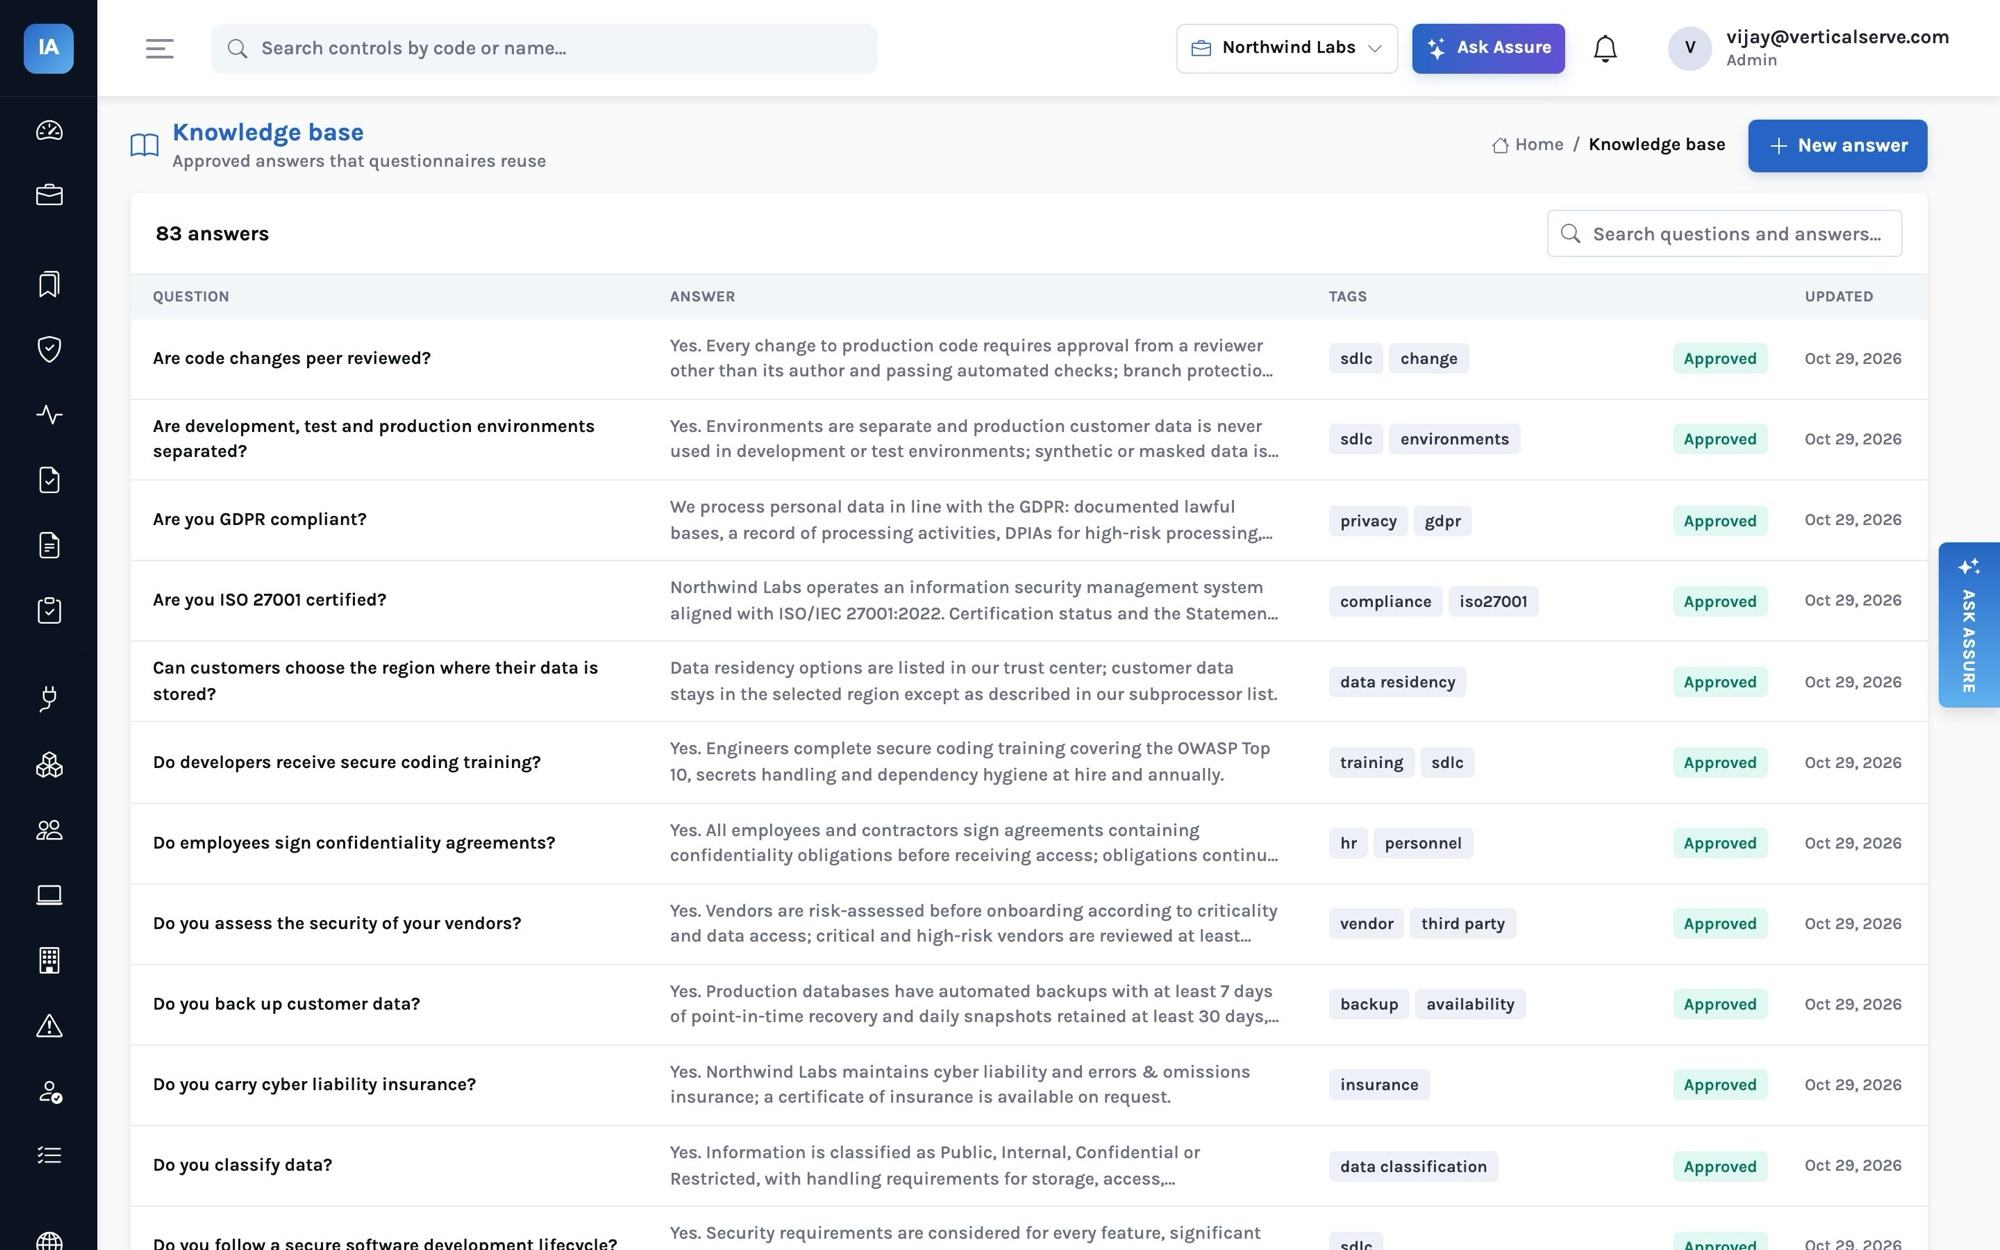2000x1250 pixels.
Task: Expand the Northwind Labs workspace dropdown
Action: [1287, 48]
